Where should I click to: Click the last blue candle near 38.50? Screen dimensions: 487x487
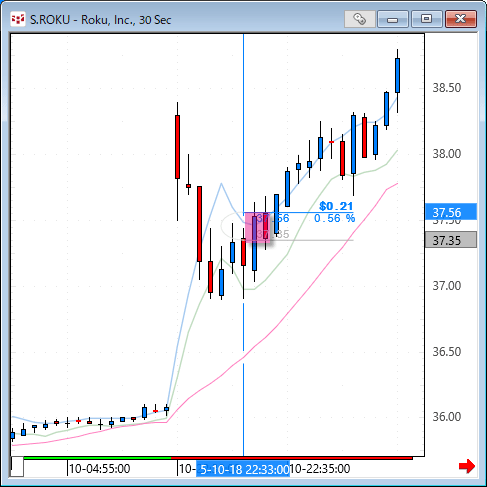(x=397, y=75)
